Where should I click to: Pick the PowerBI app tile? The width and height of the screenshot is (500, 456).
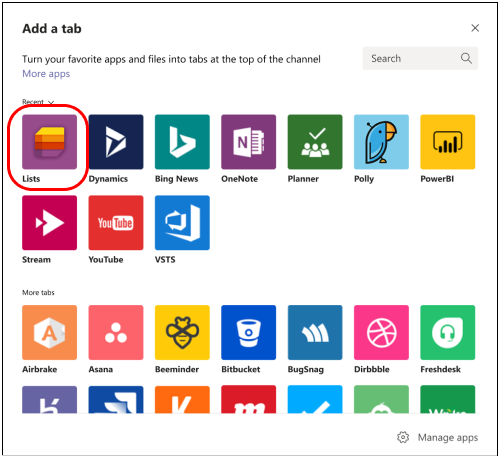(447, 142)
